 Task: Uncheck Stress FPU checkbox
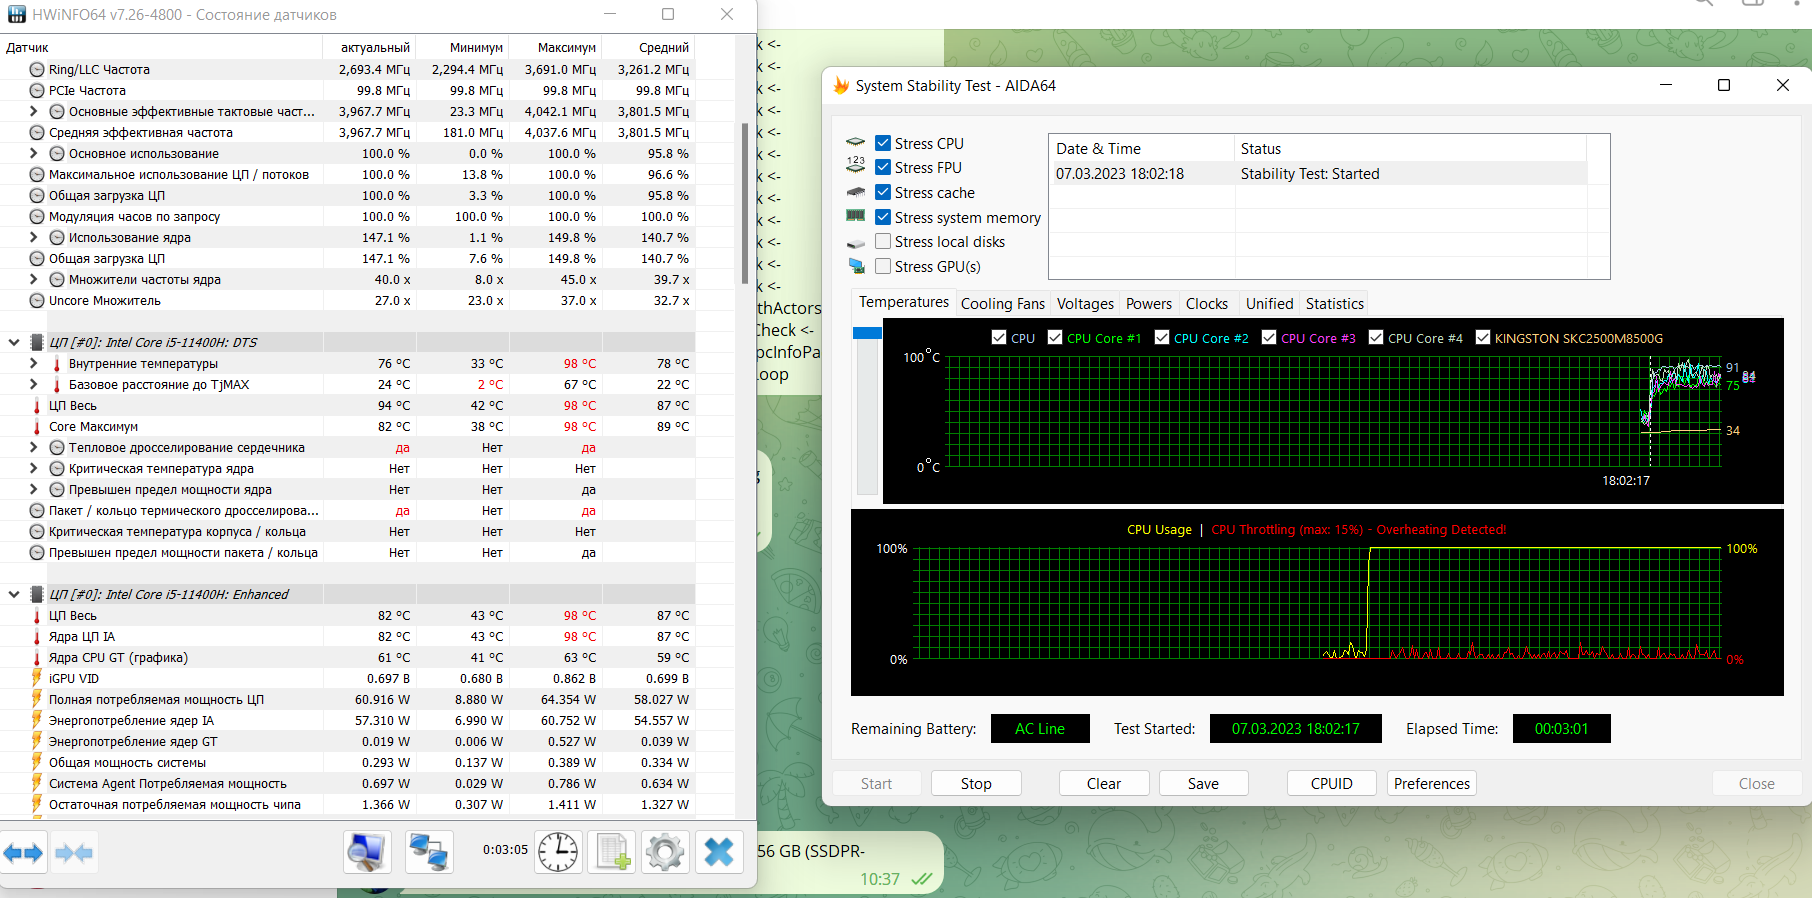pos(883,167)
